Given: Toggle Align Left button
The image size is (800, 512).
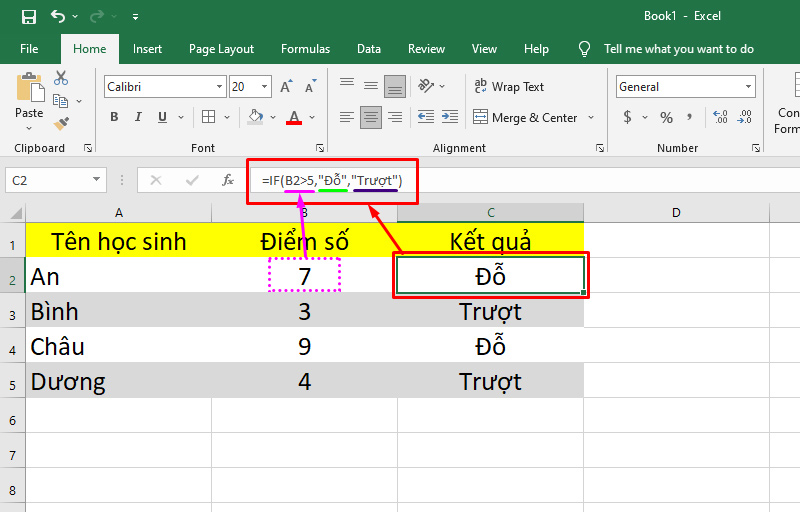Looking at the screenshot, I should click(347, 118).
